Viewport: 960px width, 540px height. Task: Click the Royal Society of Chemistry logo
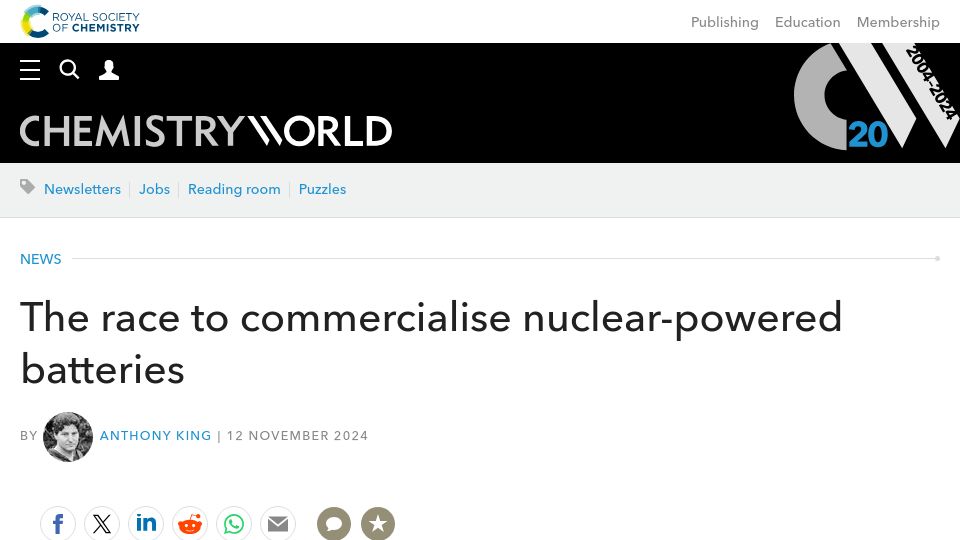click(80, 21)
